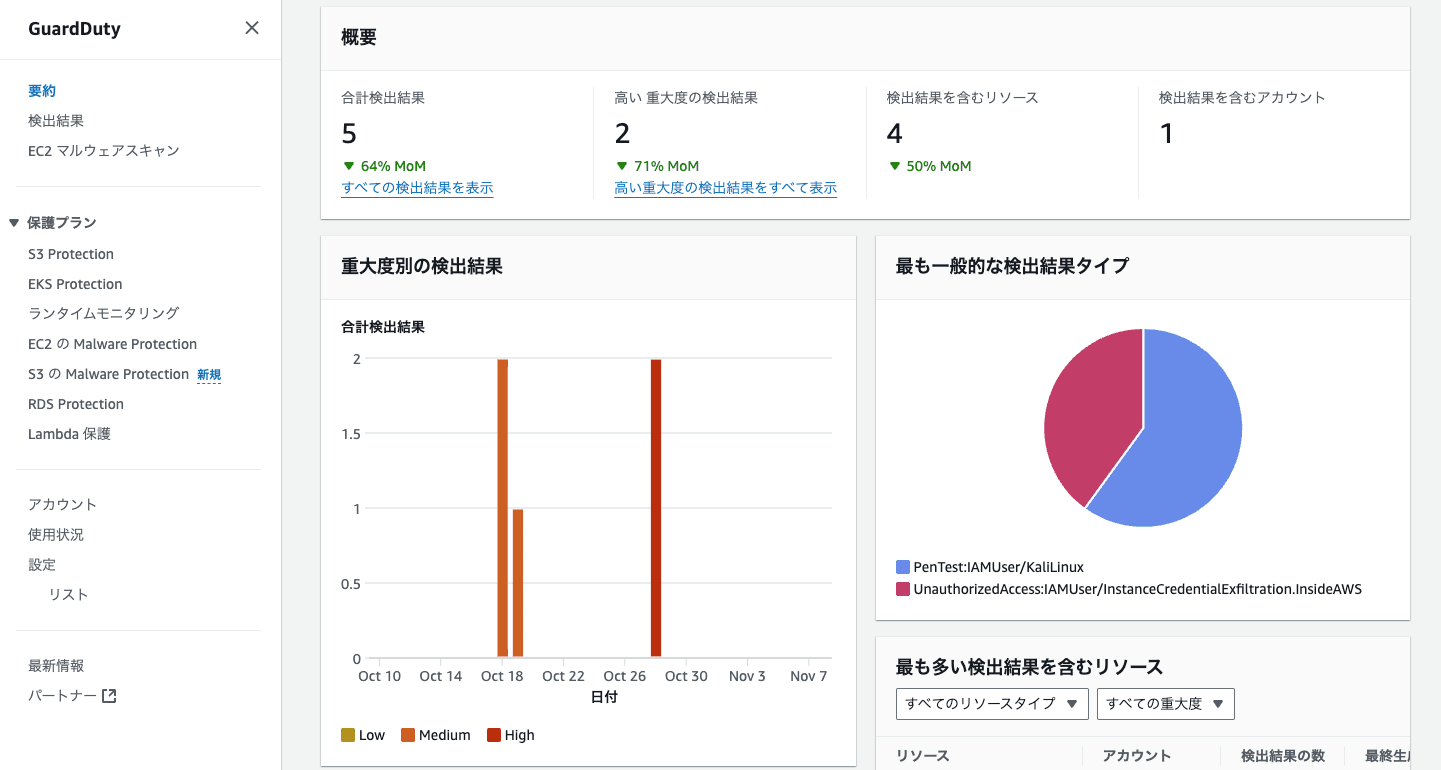Go to 検出結果 in sidebar

pyautogui.click(x=56, y=121)
